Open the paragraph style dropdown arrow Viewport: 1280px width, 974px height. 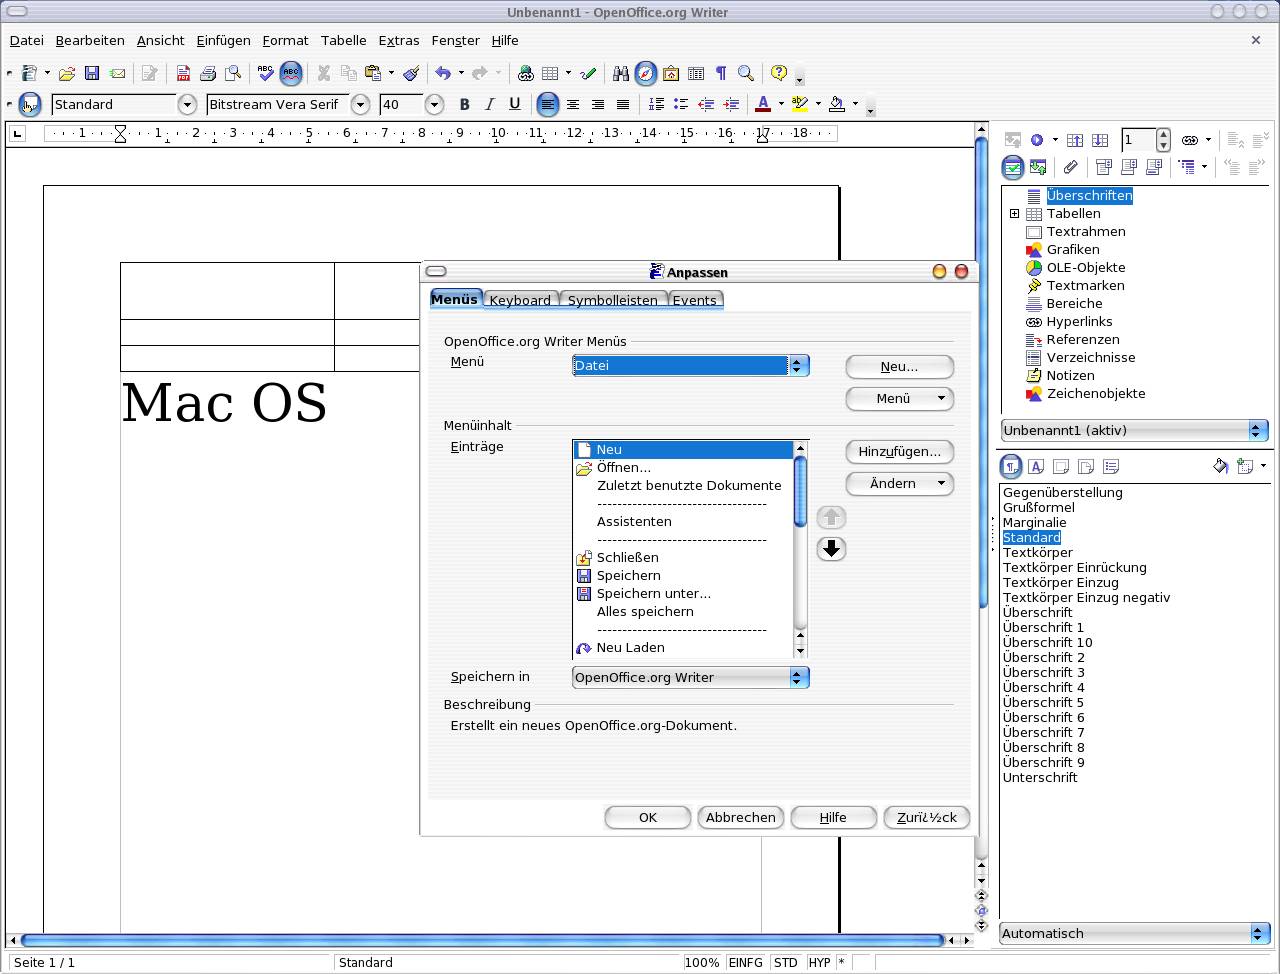point(186,104)
